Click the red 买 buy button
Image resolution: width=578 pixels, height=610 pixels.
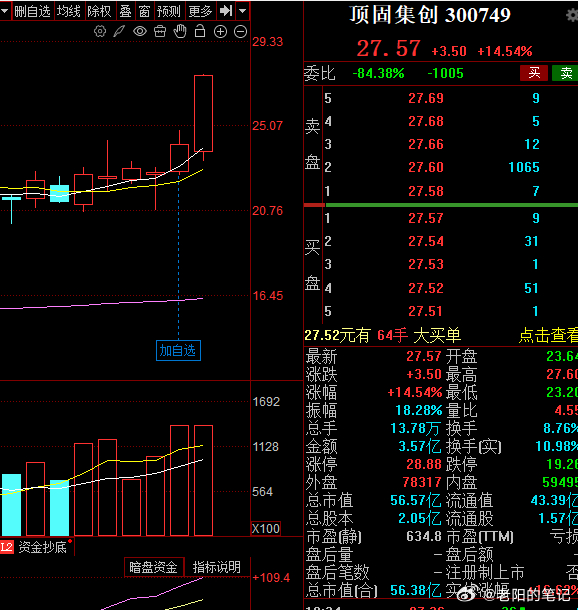pyautogui.click(x=534, y=73)
